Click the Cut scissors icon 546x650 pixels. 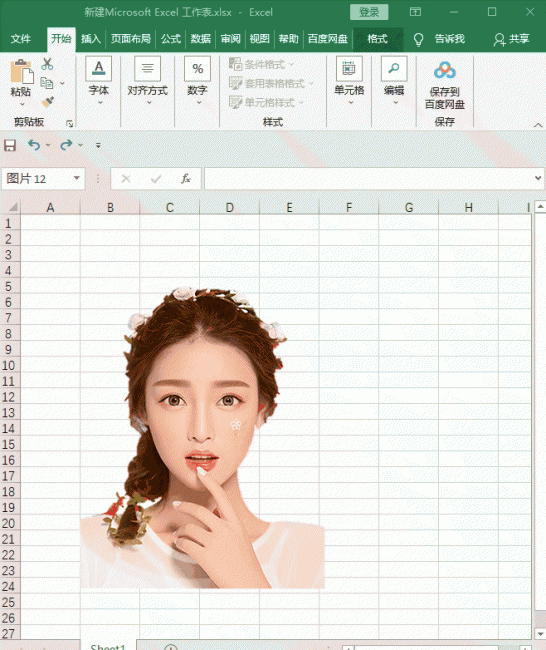(x=47, y=64)
